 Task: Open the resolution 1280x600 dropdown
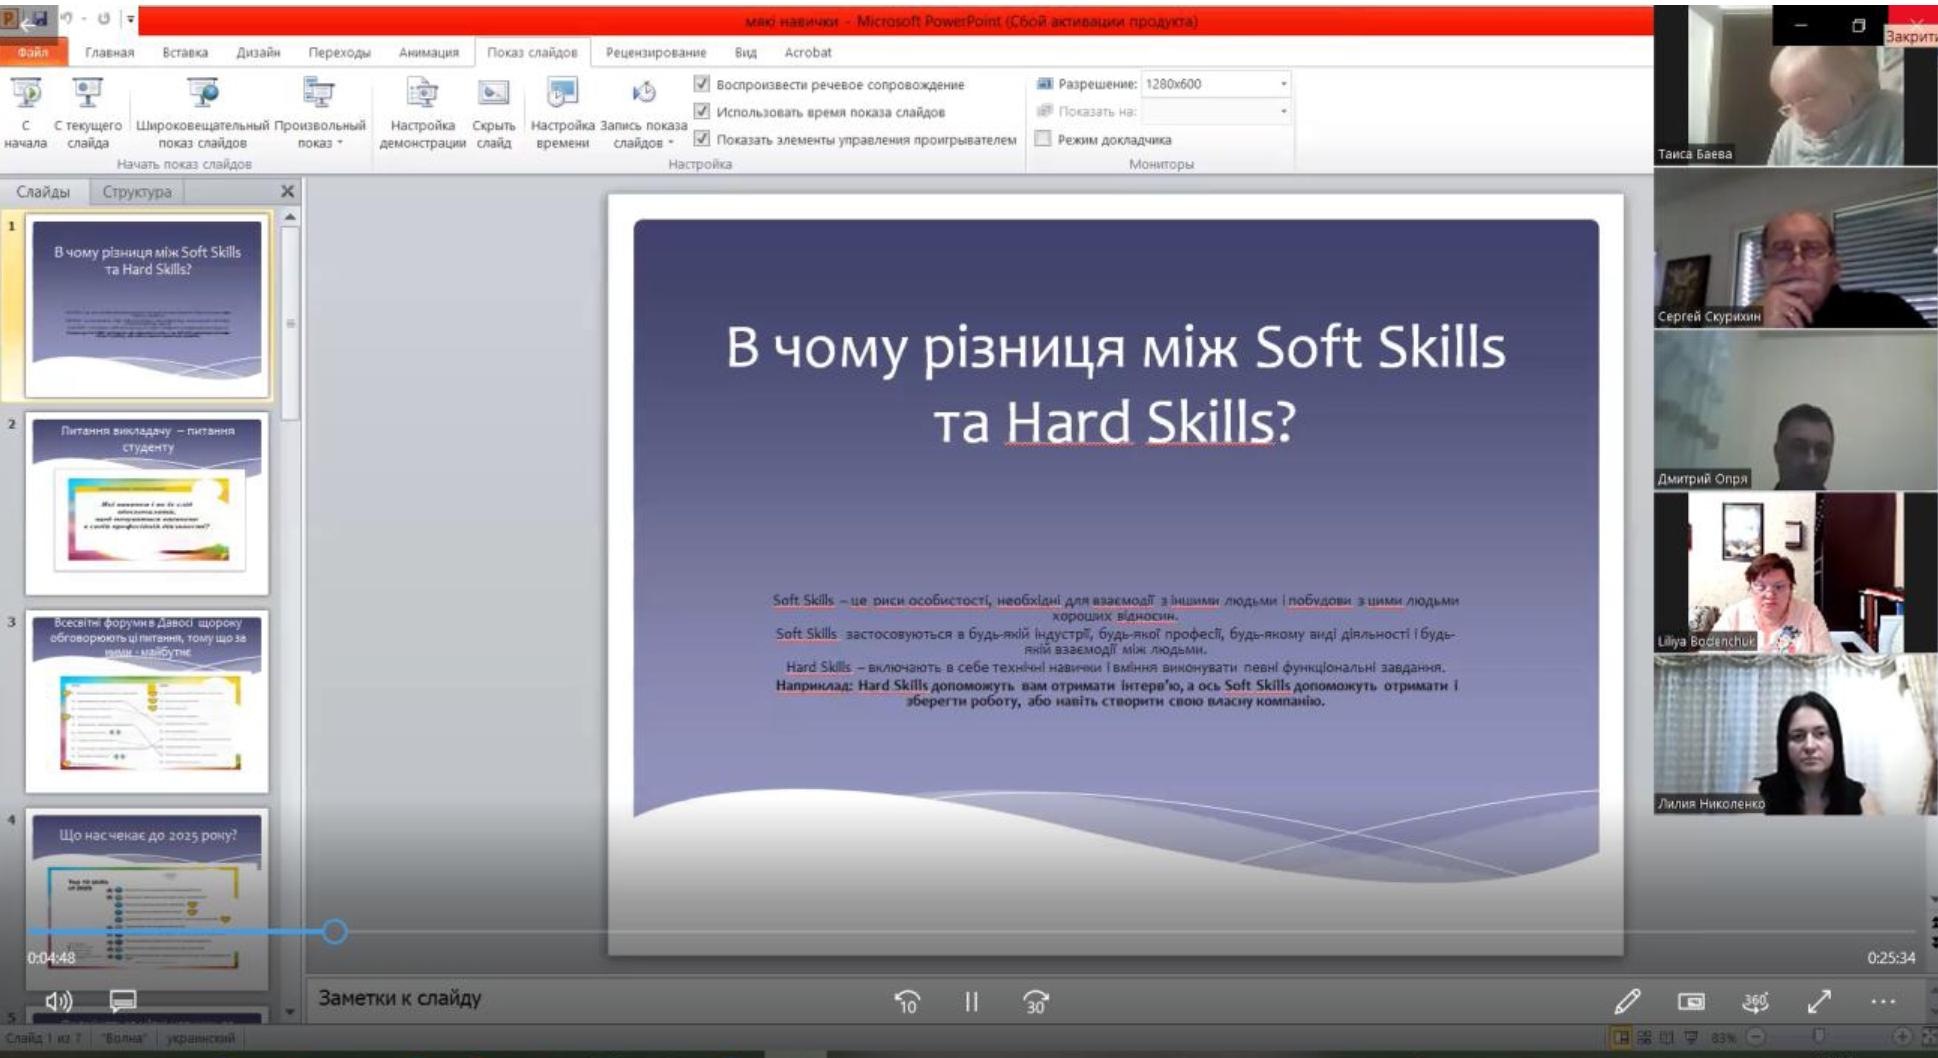(1283, 84)
